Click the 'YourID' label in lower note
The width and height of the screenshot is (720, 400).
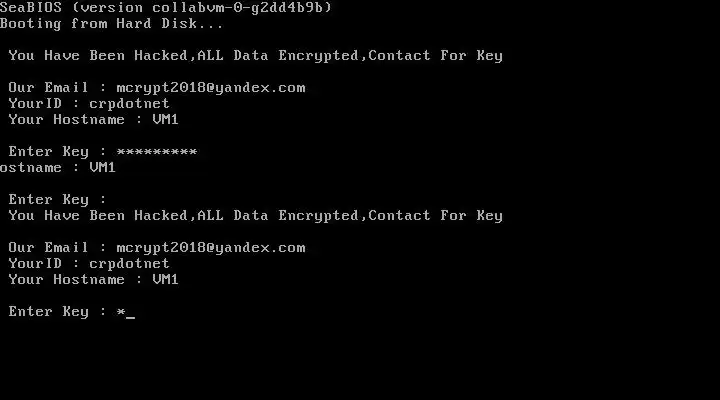coord(35,264)
